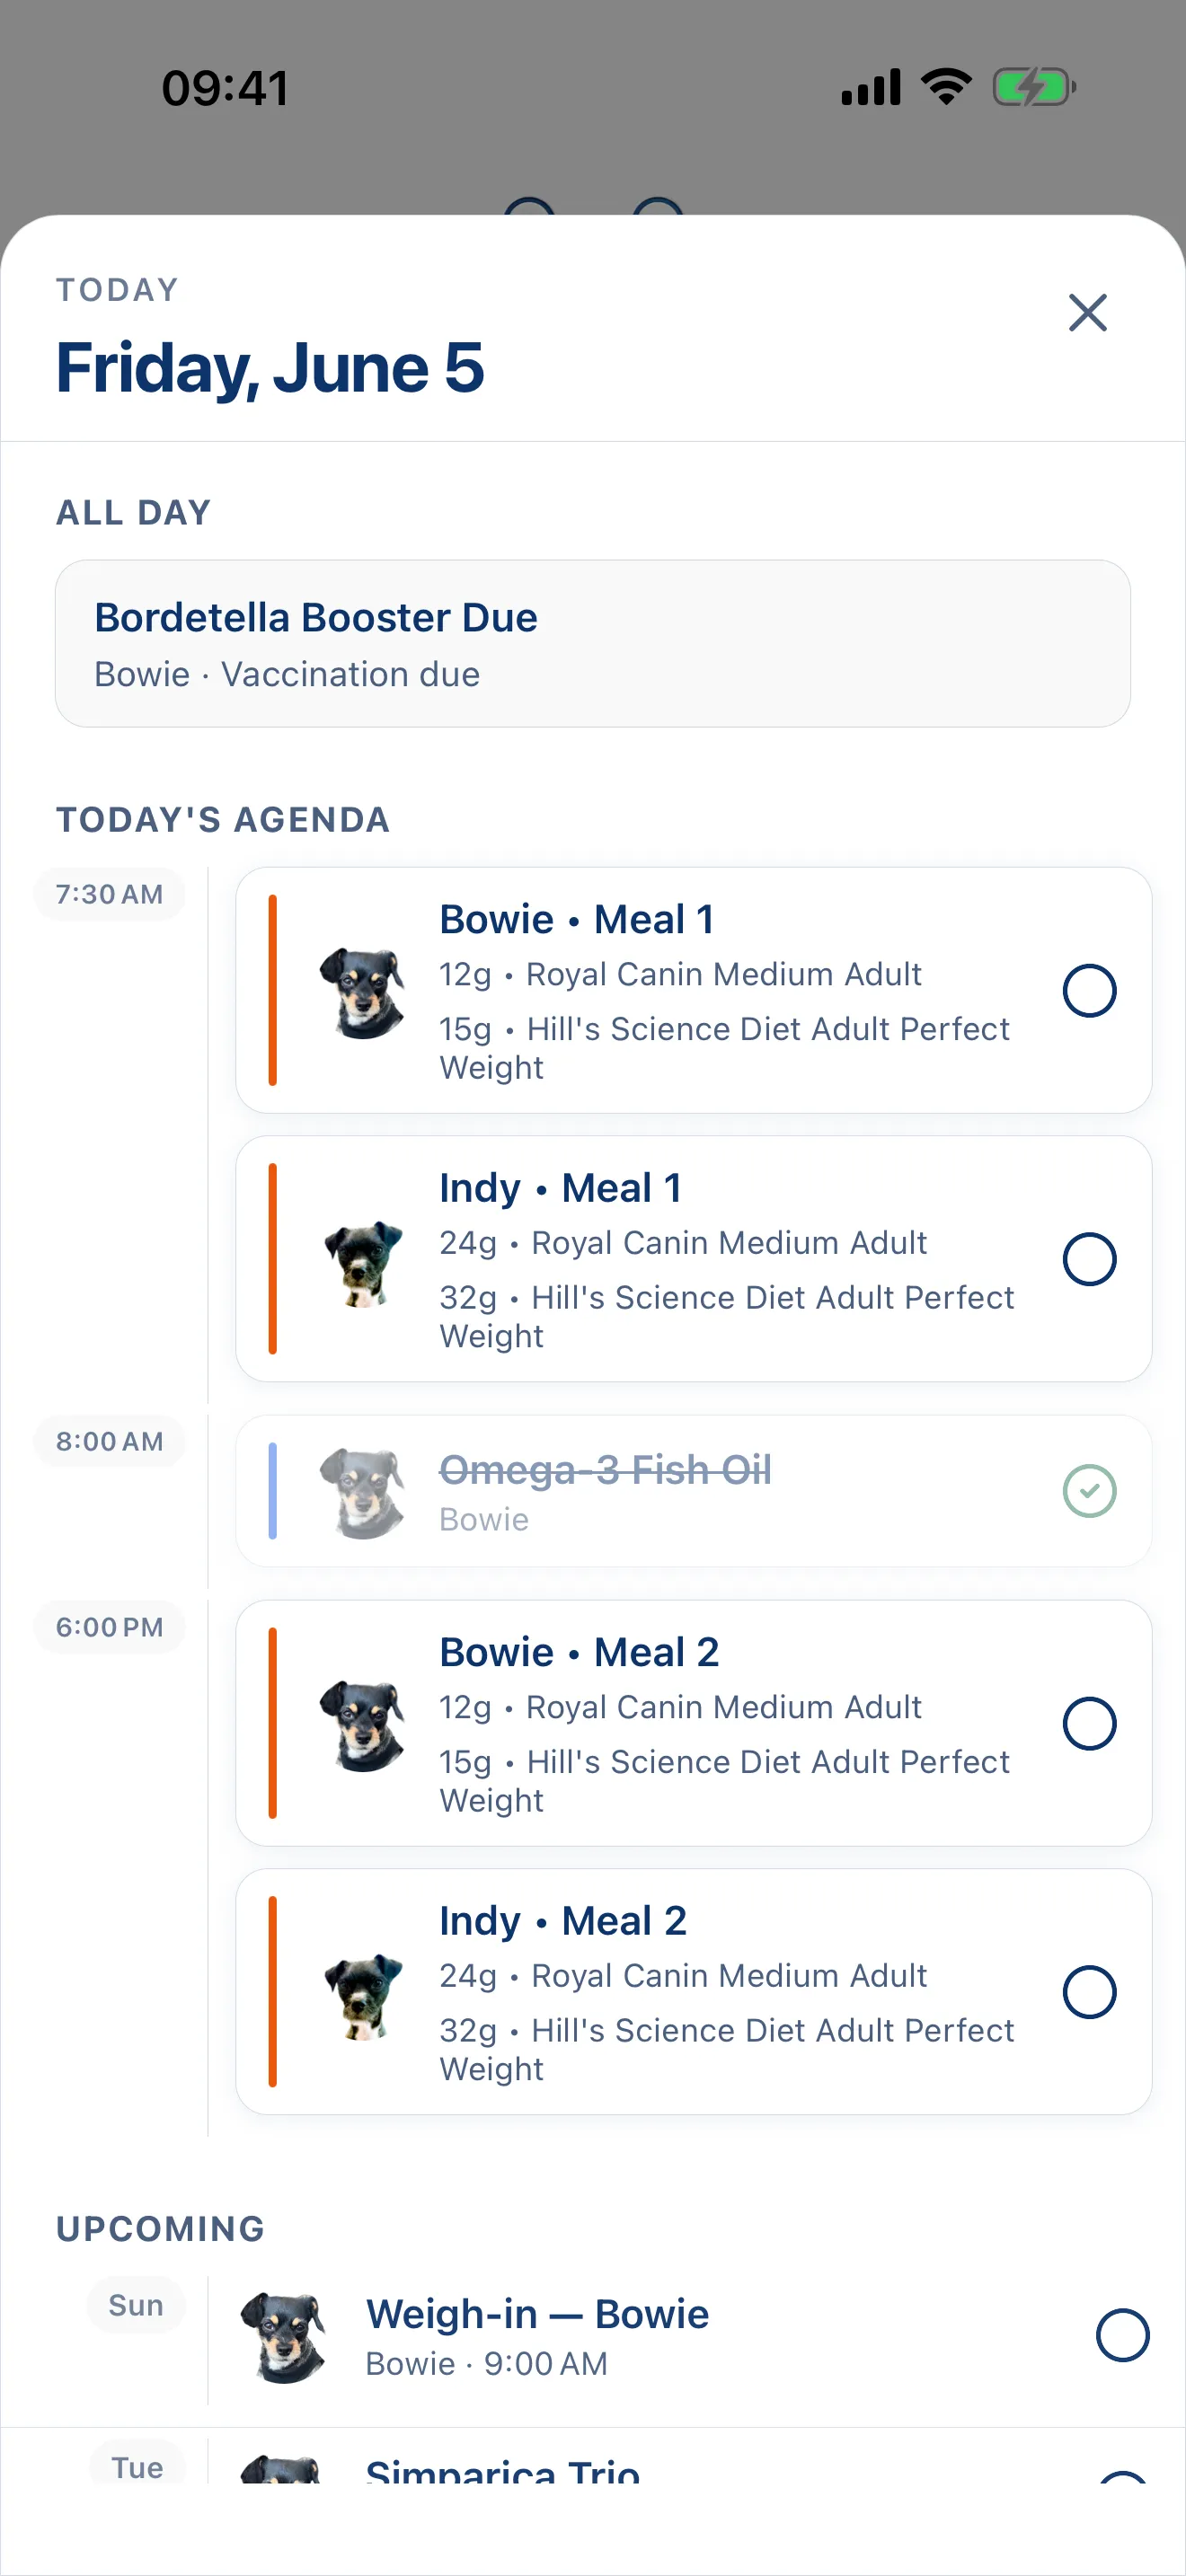Mark Bowie Meal 2 as complete
Viewport: 1186px width, 2576px height.
pyautogui.click(x=1089, y=1722)
